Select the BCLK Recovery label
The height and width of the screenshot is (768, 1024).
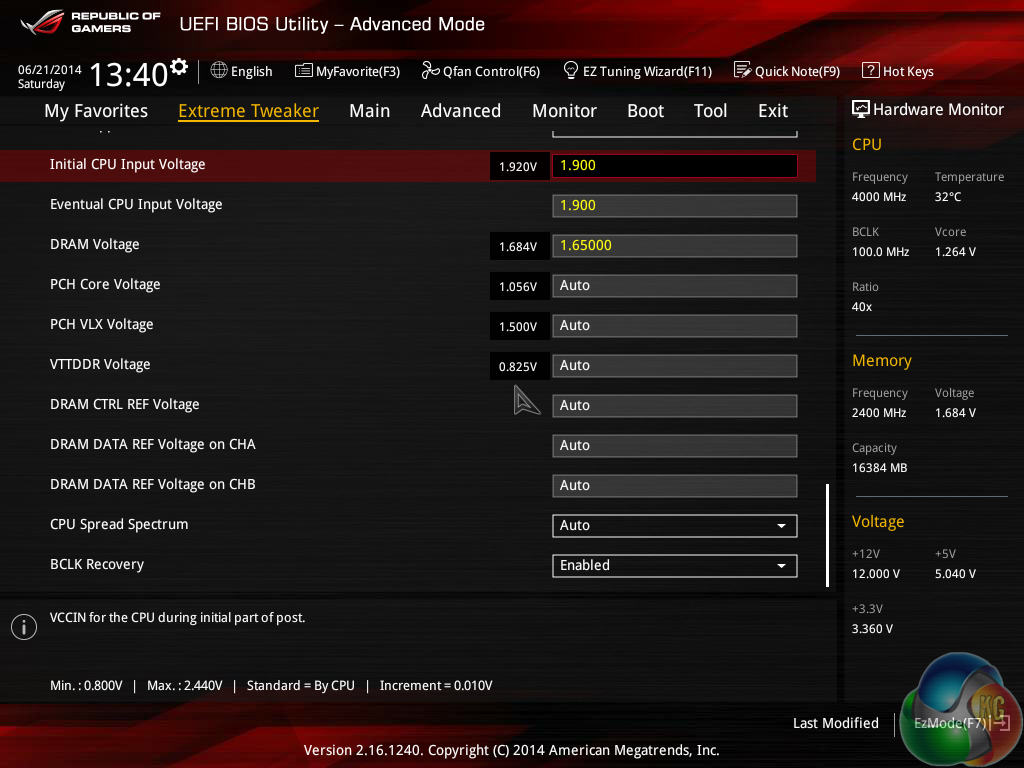click(97, 564)
